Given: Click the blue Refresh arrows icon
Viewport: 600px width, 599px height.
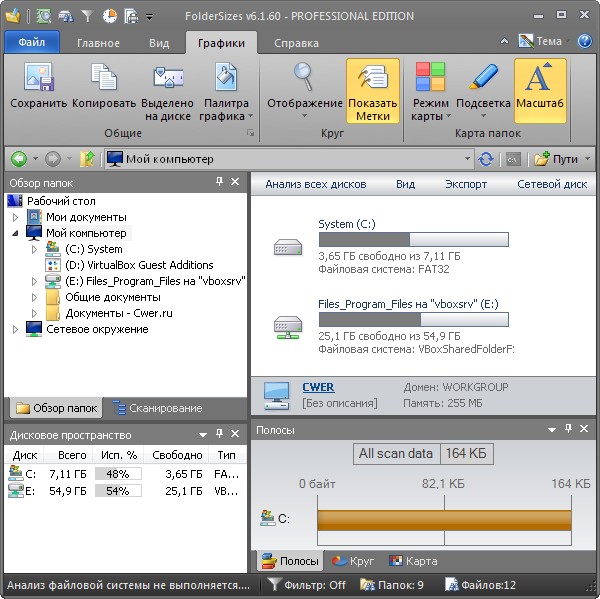Looking at the screenshot, I should point(486,159).
